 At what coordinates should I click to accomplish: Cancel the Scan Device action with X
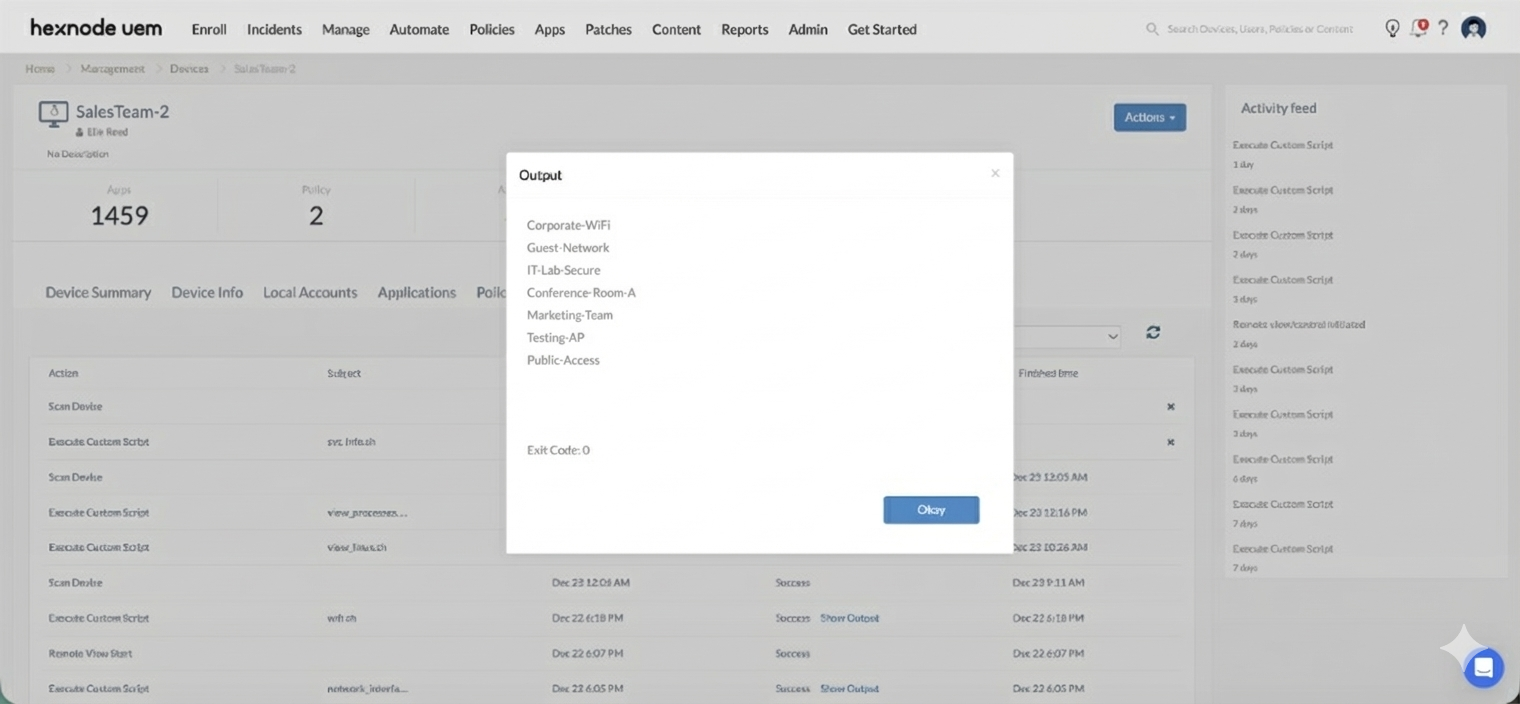click(x=1170, y=407)
